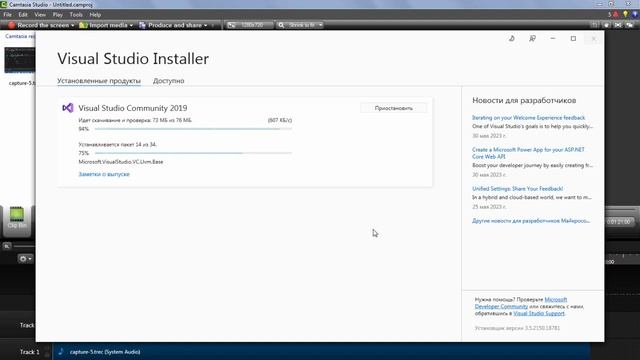The image size is (640, 360).
Task: Click the Visual Studio purple logo icon
Action: 67,108
